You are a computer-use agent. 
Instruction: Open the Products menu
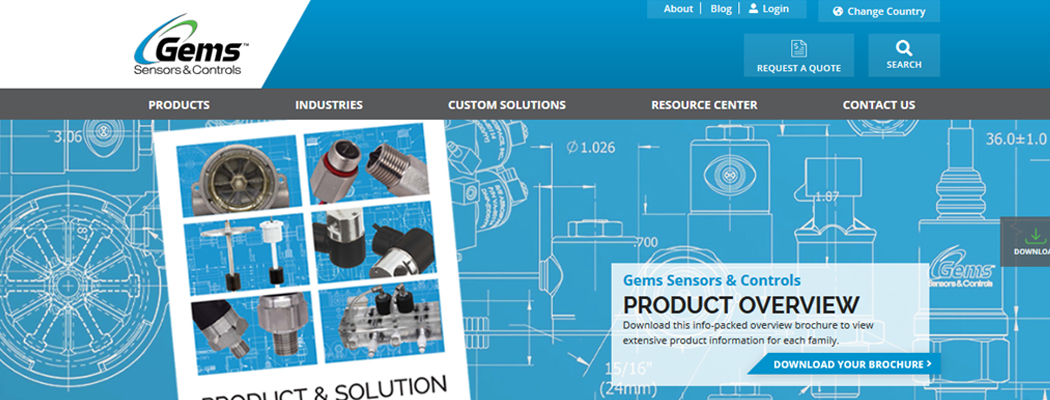(179, 105)
